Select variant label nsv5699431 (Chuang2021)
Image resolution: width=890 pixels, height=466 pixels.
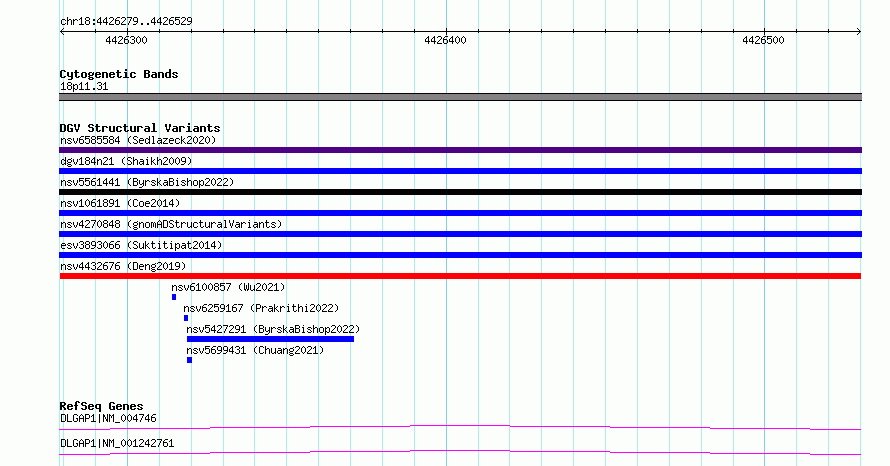click(x=255, y=350)
